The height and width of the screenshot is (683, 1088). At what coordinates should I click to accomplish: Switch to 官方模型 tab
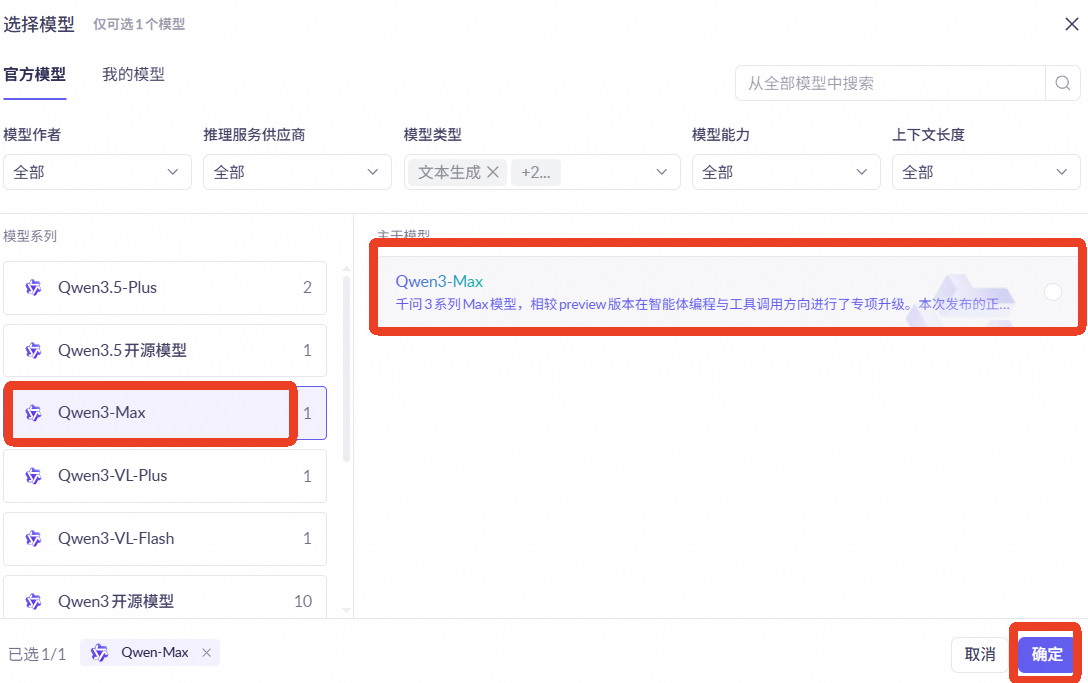tap(35, 74)
